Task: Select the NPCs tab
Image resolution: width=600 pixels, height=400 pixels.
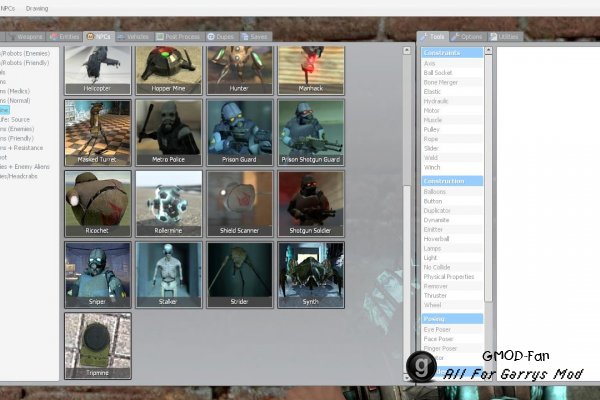Action: [x=99, y=36]
